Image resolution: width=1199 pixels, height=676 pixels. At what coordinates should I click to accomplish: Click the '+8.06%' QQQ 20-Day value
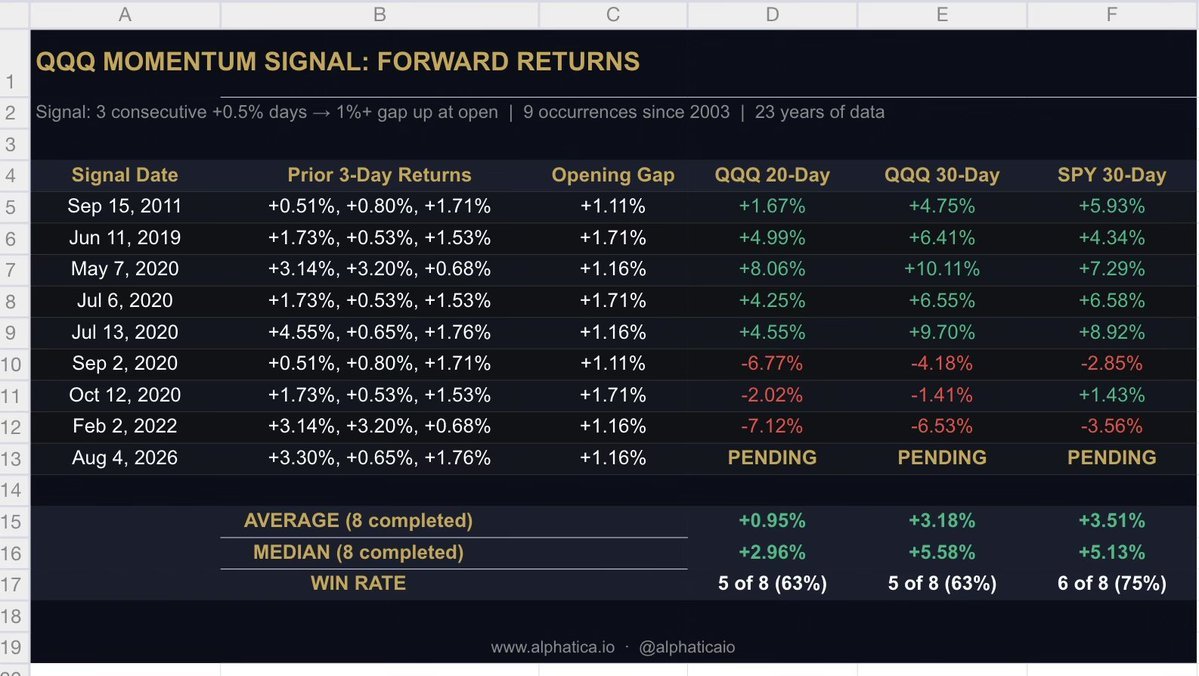point(772,269)
